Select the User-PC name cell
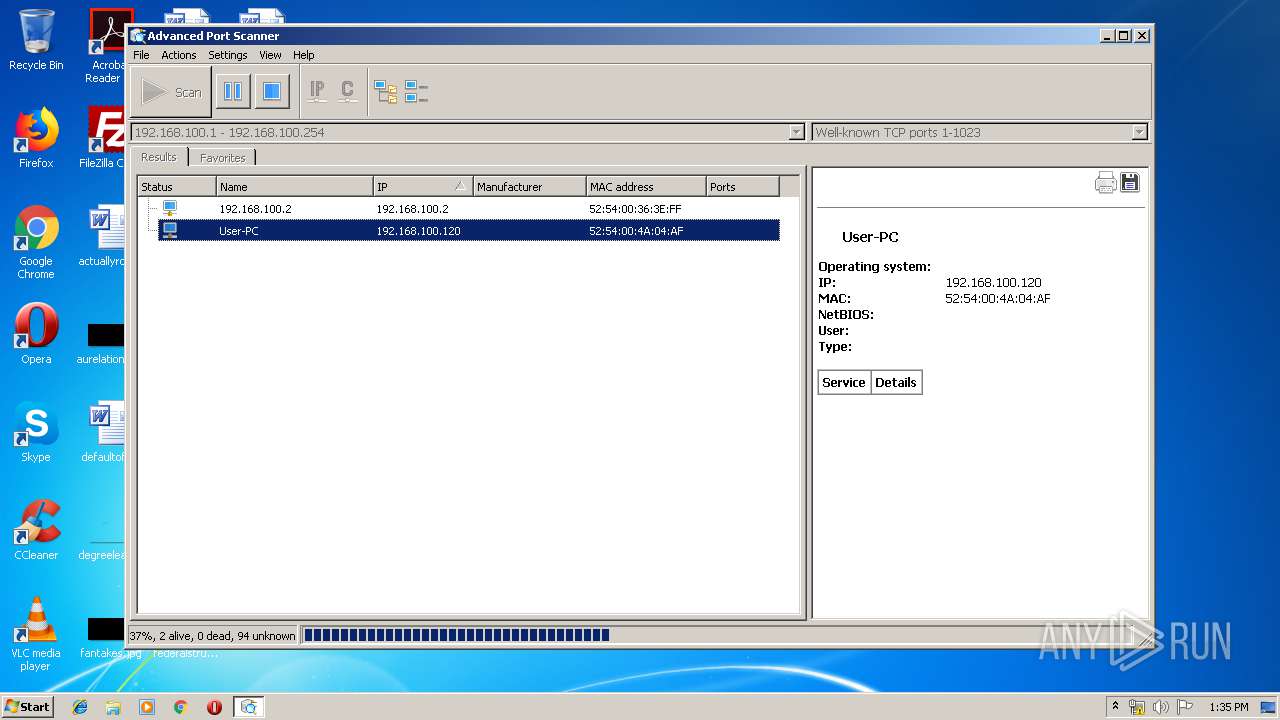The image size is (1280, 720). click(x=239, y=231)
